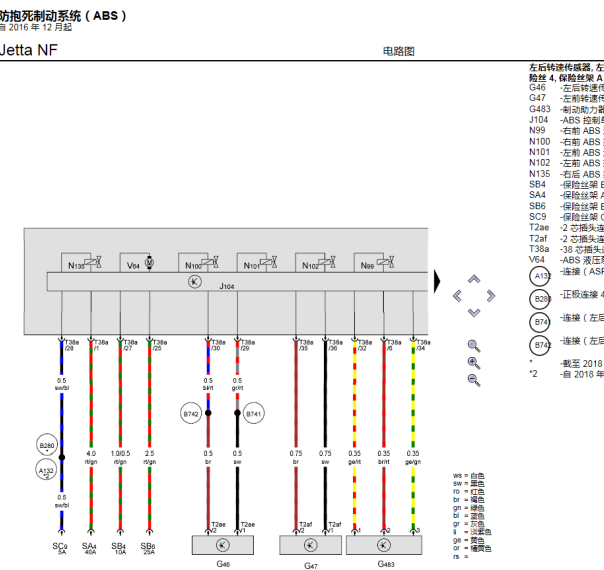Click the SA4 40A fuse label

[x=89, y=548]
